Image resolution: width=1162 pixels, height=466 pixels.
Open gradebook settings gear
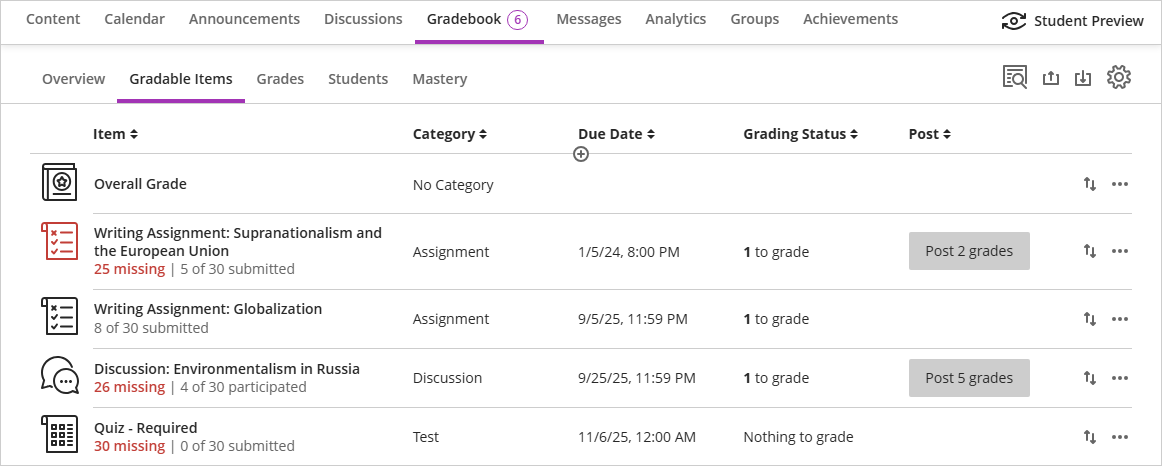[x=1118, y=78]
